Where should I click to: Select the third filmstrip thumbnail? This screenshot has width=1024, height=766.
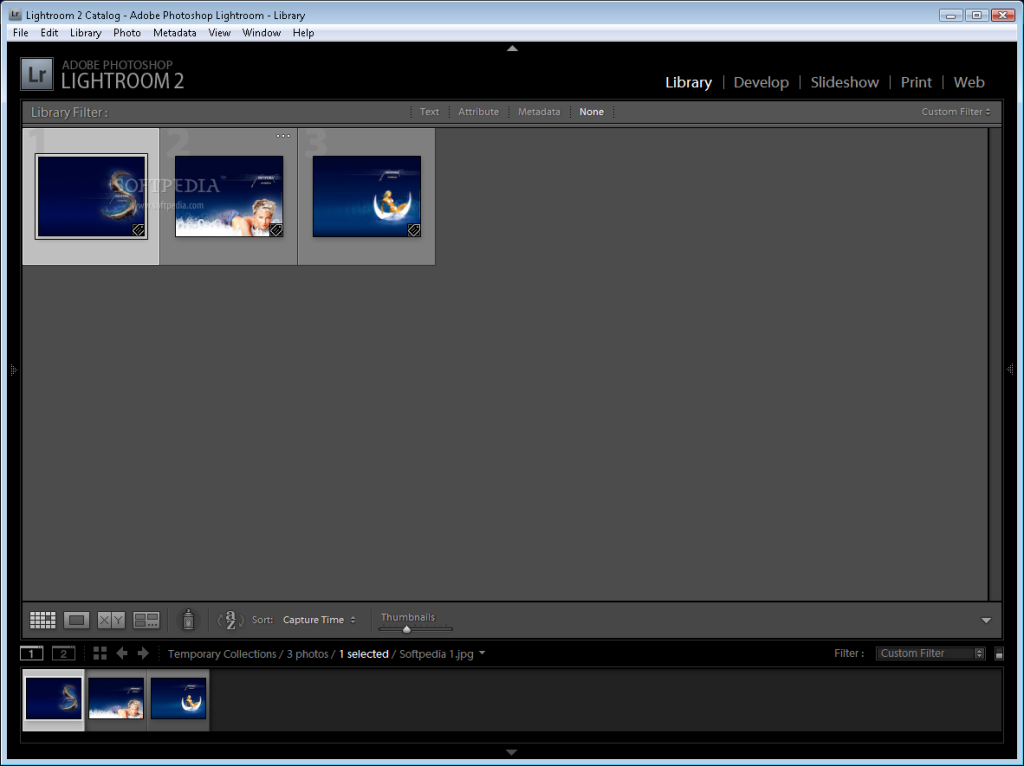pos(178,698)
